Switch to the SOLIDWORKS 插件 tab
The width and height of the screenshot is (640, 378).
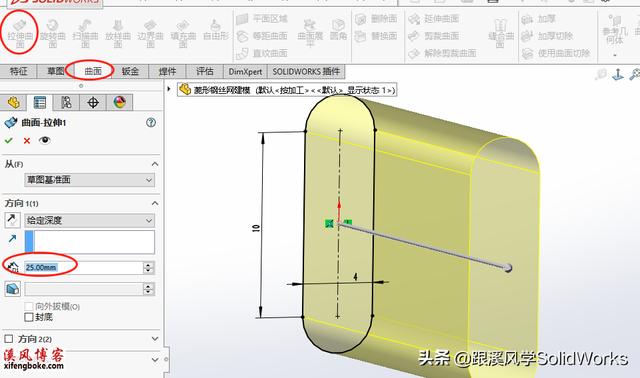coord(306,71)
